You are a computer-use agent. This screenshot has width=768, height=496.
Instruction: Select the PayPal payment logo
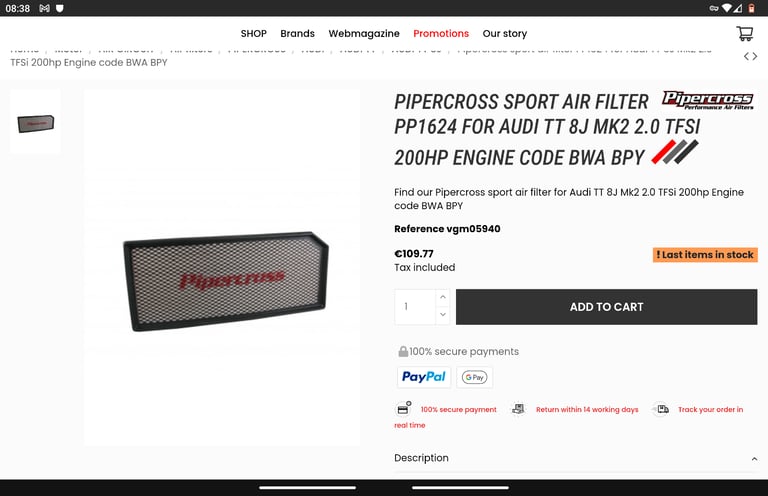[424, 377]
